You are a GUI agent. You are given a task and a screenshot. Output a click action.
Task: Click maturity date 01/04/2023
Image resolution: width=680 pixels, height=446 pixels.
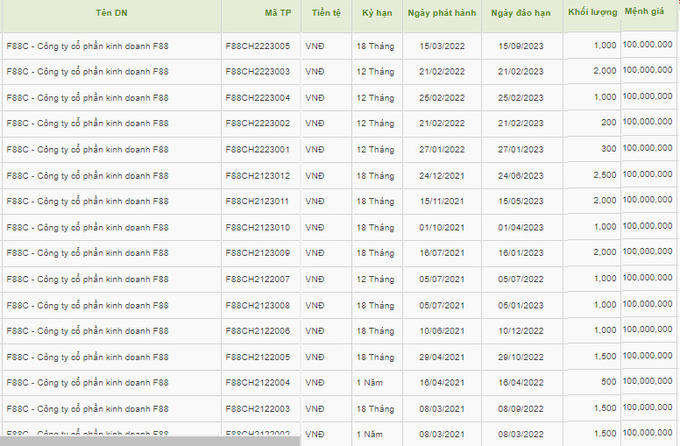click(521, 227)
